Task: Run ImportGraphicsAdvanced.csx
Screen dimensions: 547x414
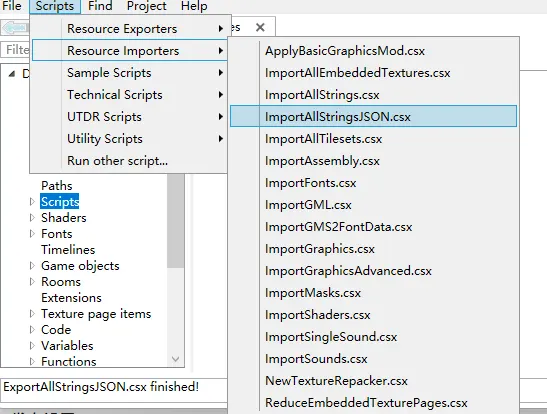Action: [373, 271]
